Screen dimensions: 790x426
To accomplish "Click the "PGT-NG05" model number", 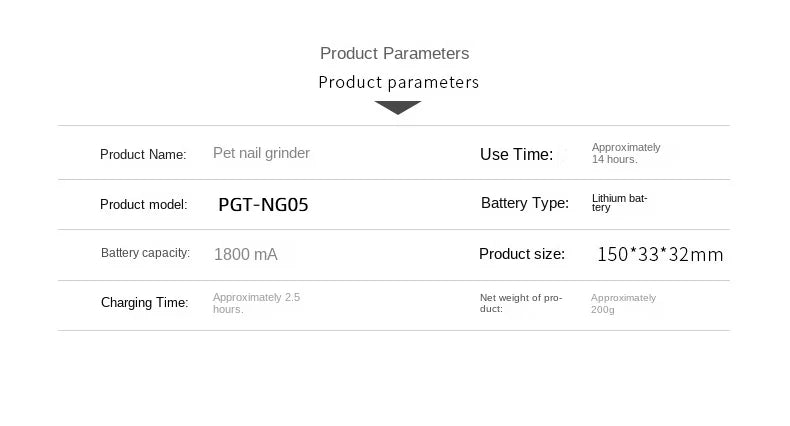I will (x=263, y=205).
